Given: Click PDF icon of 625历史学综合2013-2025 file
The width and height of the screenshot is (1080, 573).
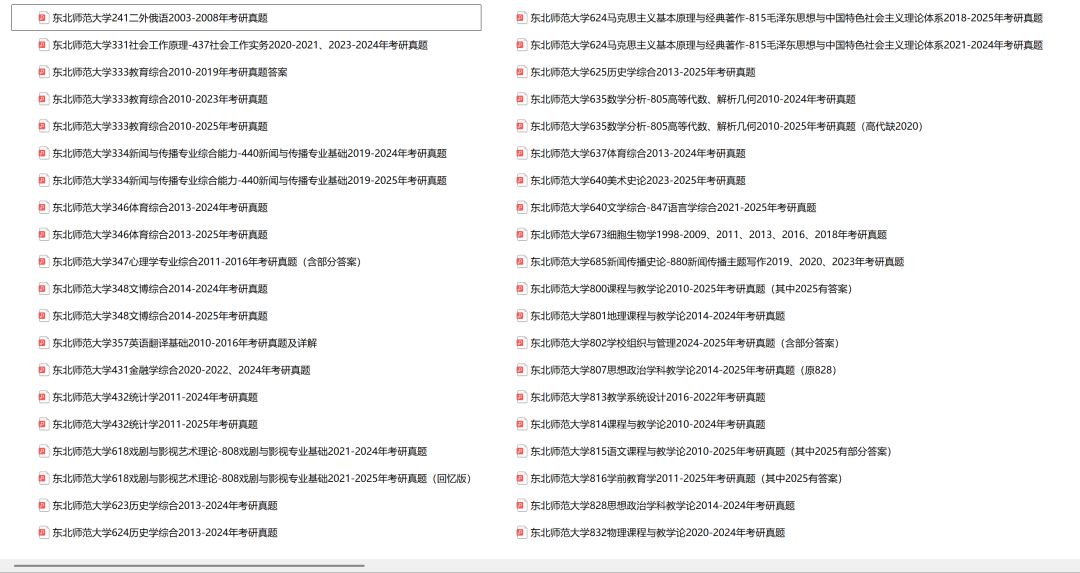Looking at the screenshot, I should click(x=521, y=72).
